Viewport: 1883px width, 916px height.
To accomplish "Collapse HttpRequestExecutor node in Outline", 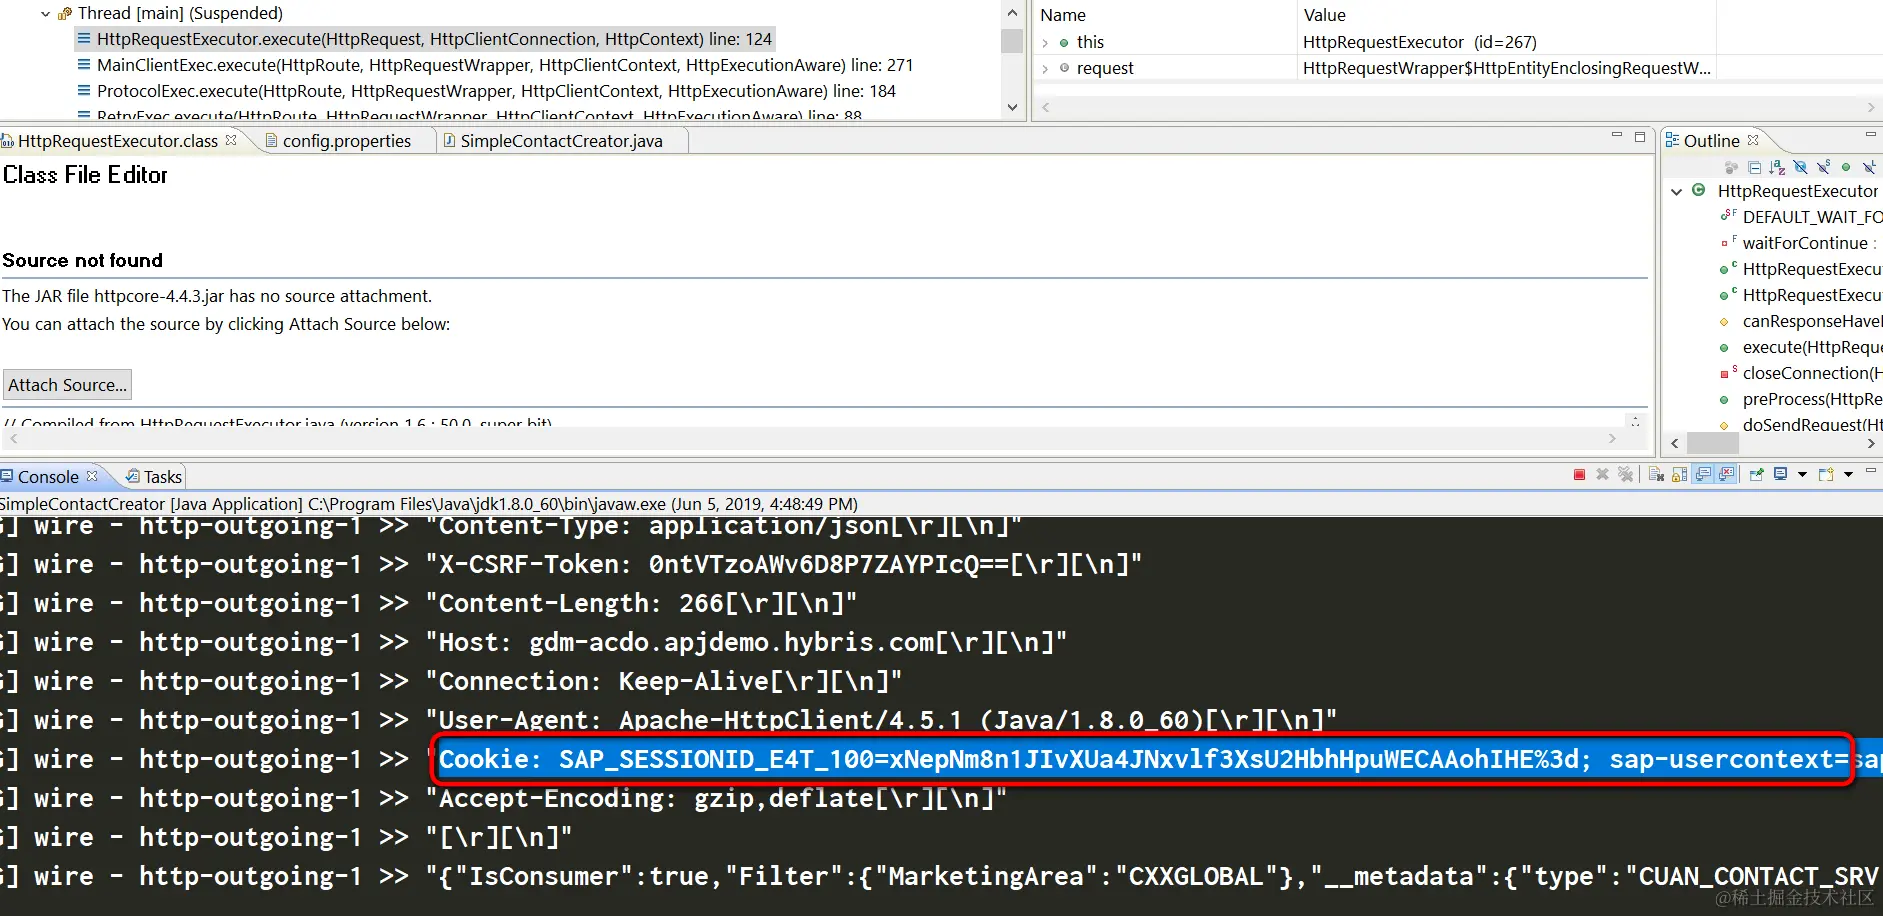I will 1677,191.
